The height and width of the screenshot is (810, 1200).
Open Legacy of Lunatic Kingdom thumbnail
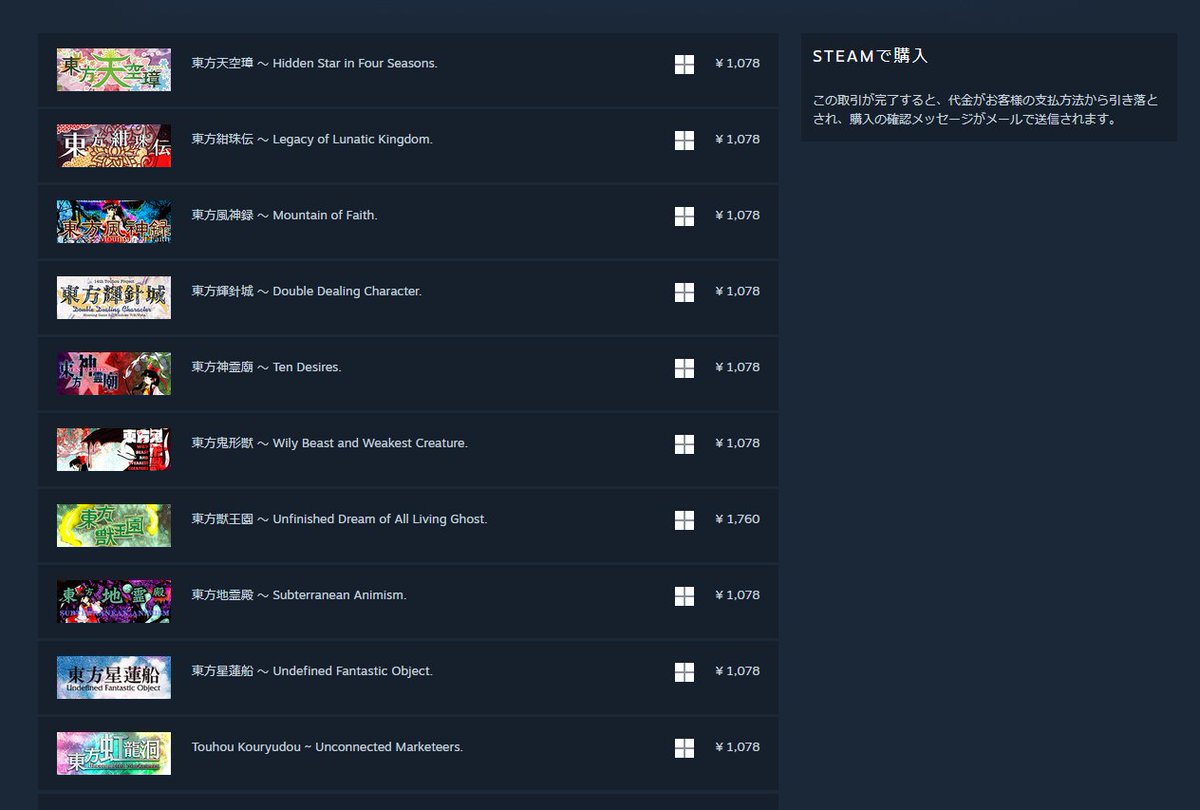pos(114,146)
